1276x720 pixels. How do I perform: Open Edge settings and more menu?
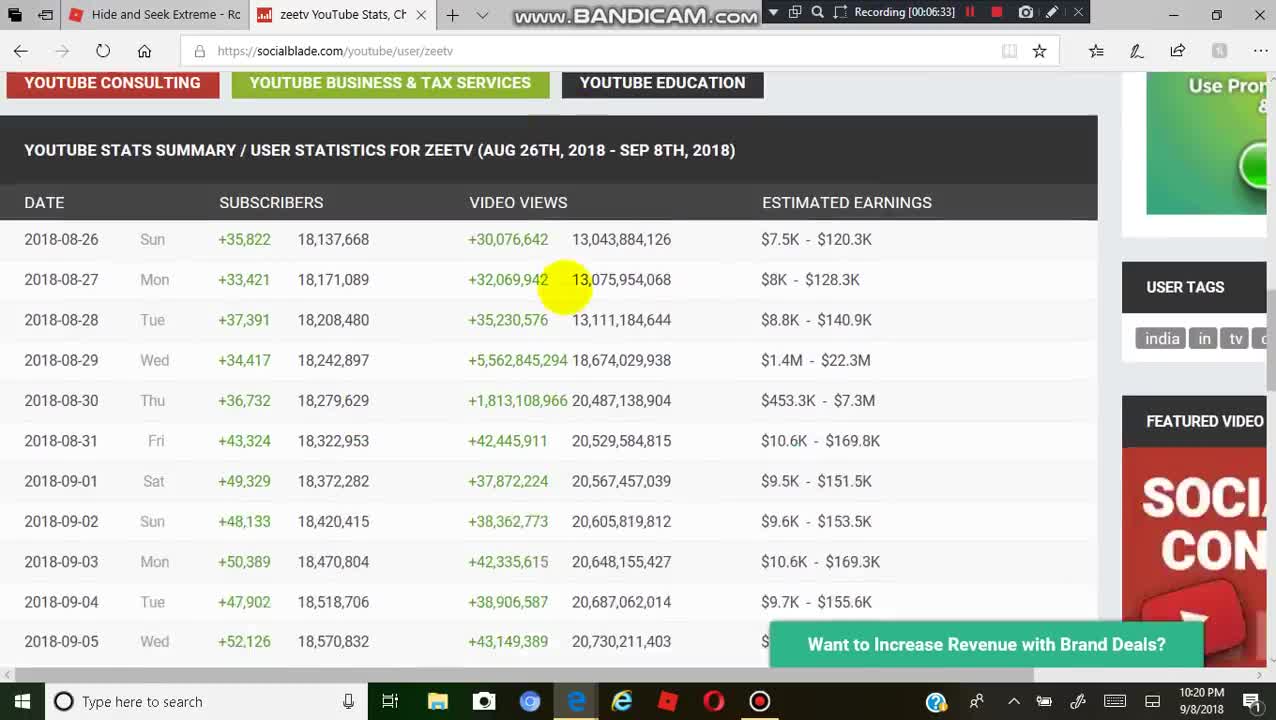tap(1260, 51)
